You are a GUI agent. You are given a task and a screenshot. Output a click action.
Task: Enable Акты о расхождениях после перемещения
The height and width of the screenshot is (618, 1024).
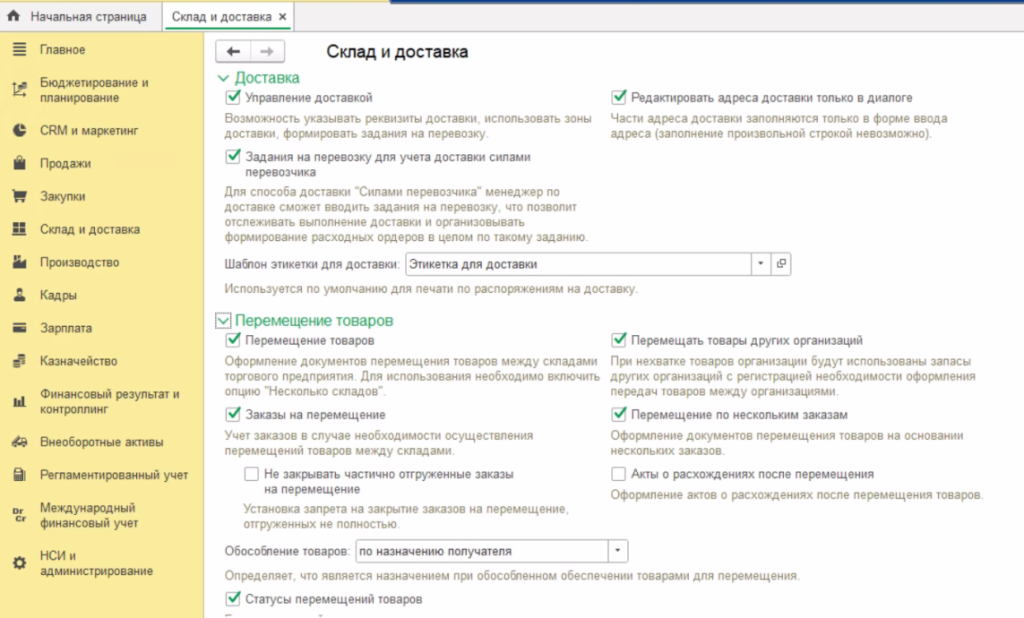point(620,474)
